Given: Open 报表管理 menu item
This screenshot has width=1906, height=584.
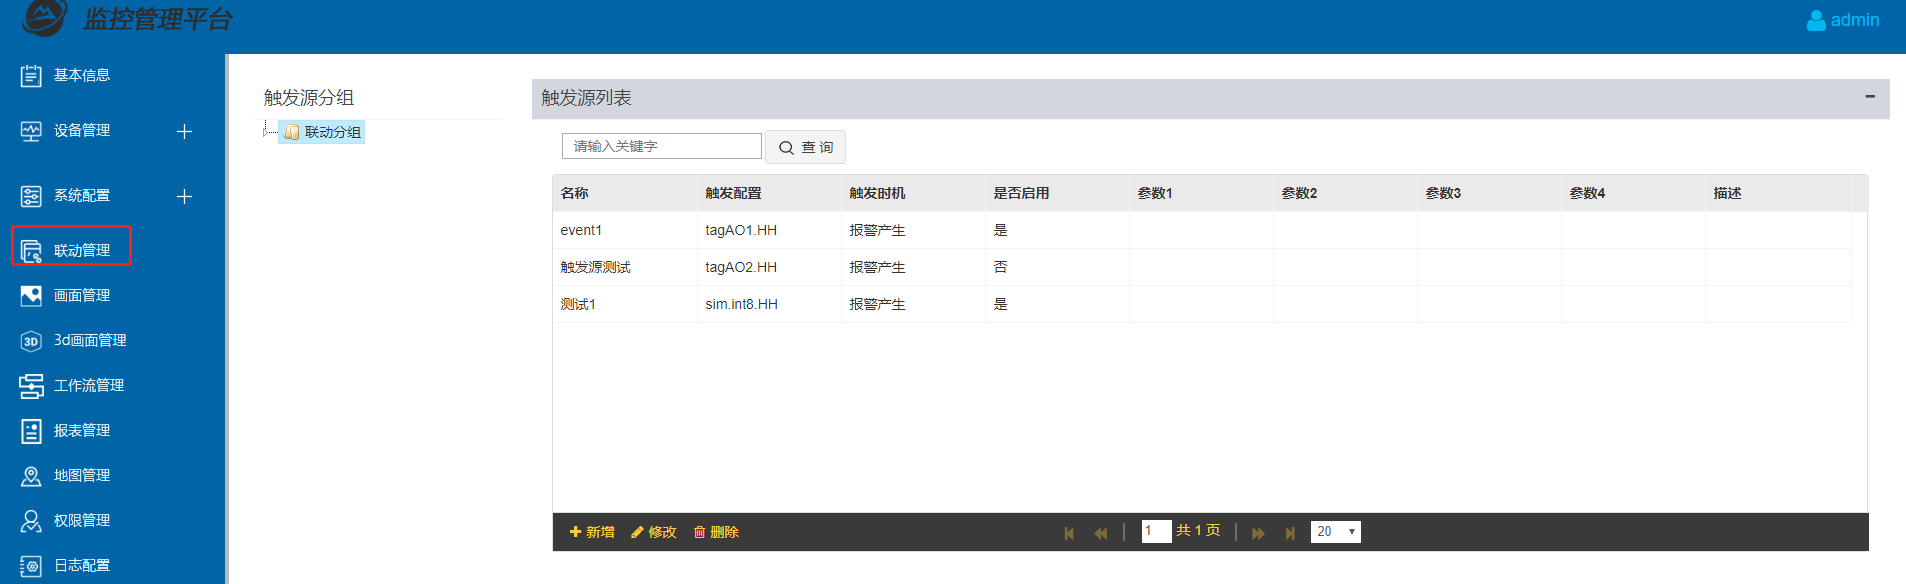Looking at the screenshot, I should click(x=82, y=431).
